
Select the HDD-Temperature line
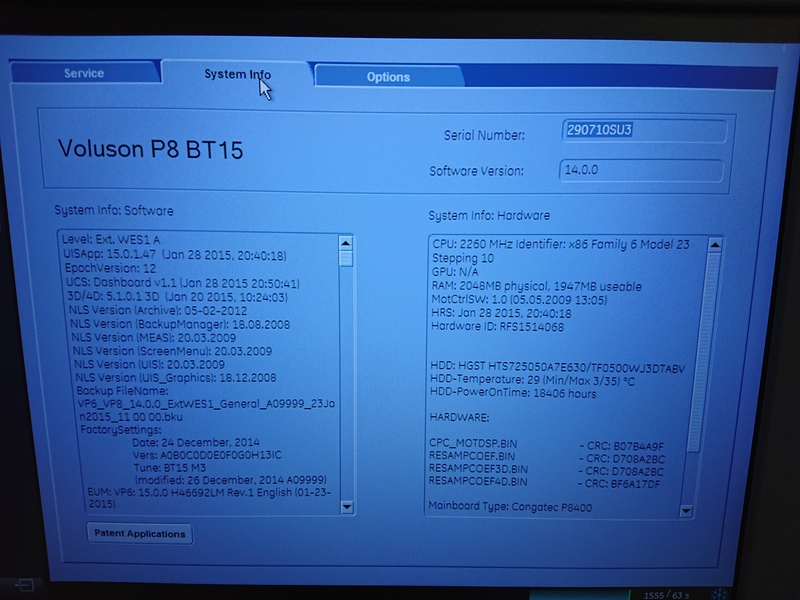533,380
